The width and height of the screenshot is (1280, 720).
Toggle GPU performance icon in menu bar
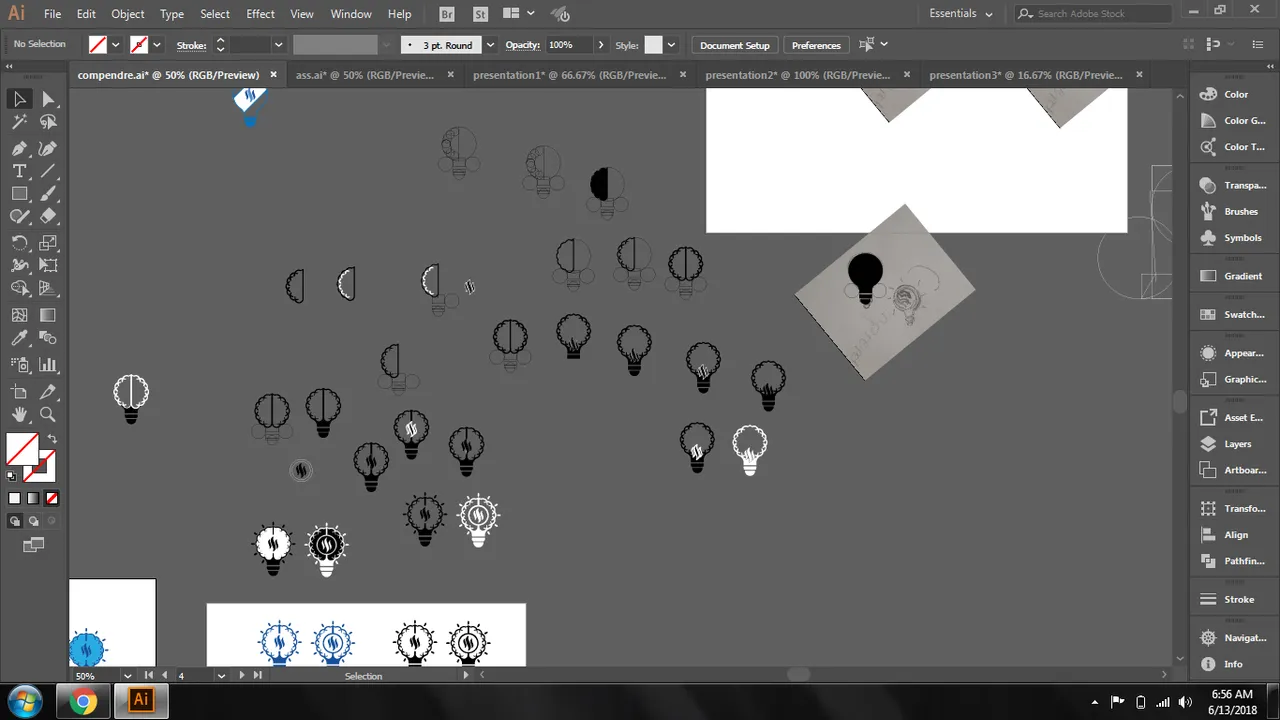coord(562,14)
